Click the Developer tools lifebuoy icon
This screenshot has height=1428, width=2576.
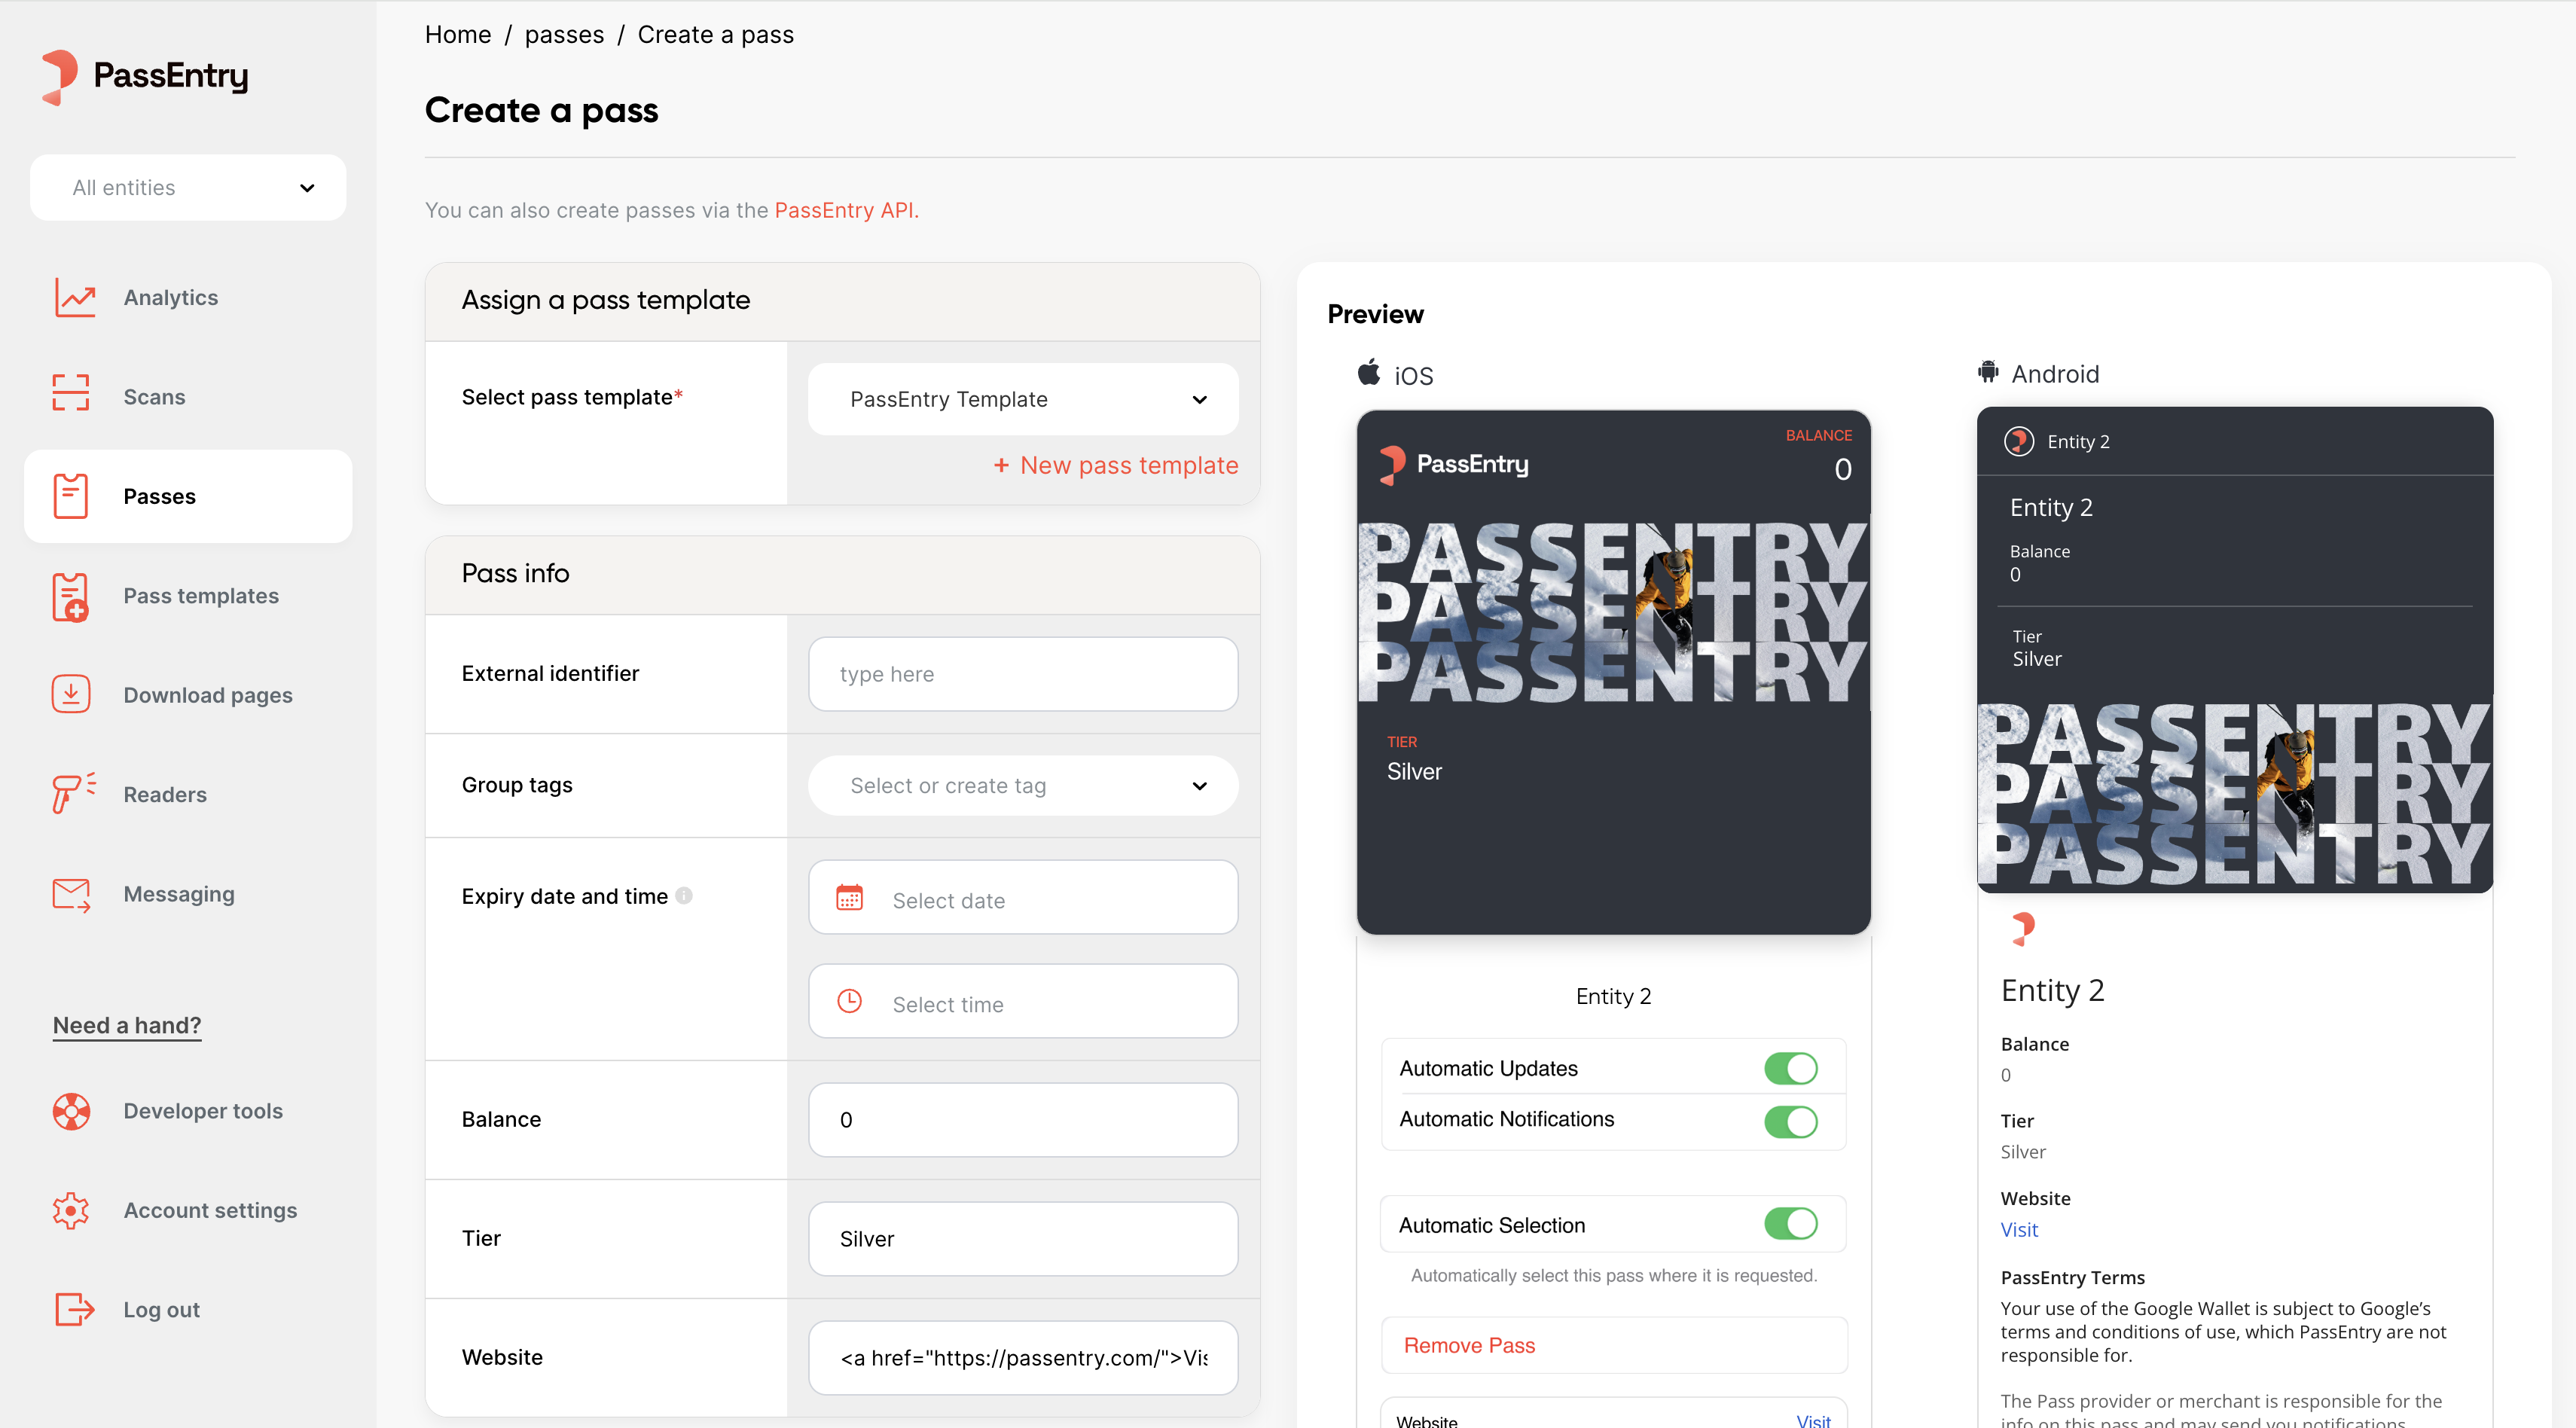(71, 1111)
